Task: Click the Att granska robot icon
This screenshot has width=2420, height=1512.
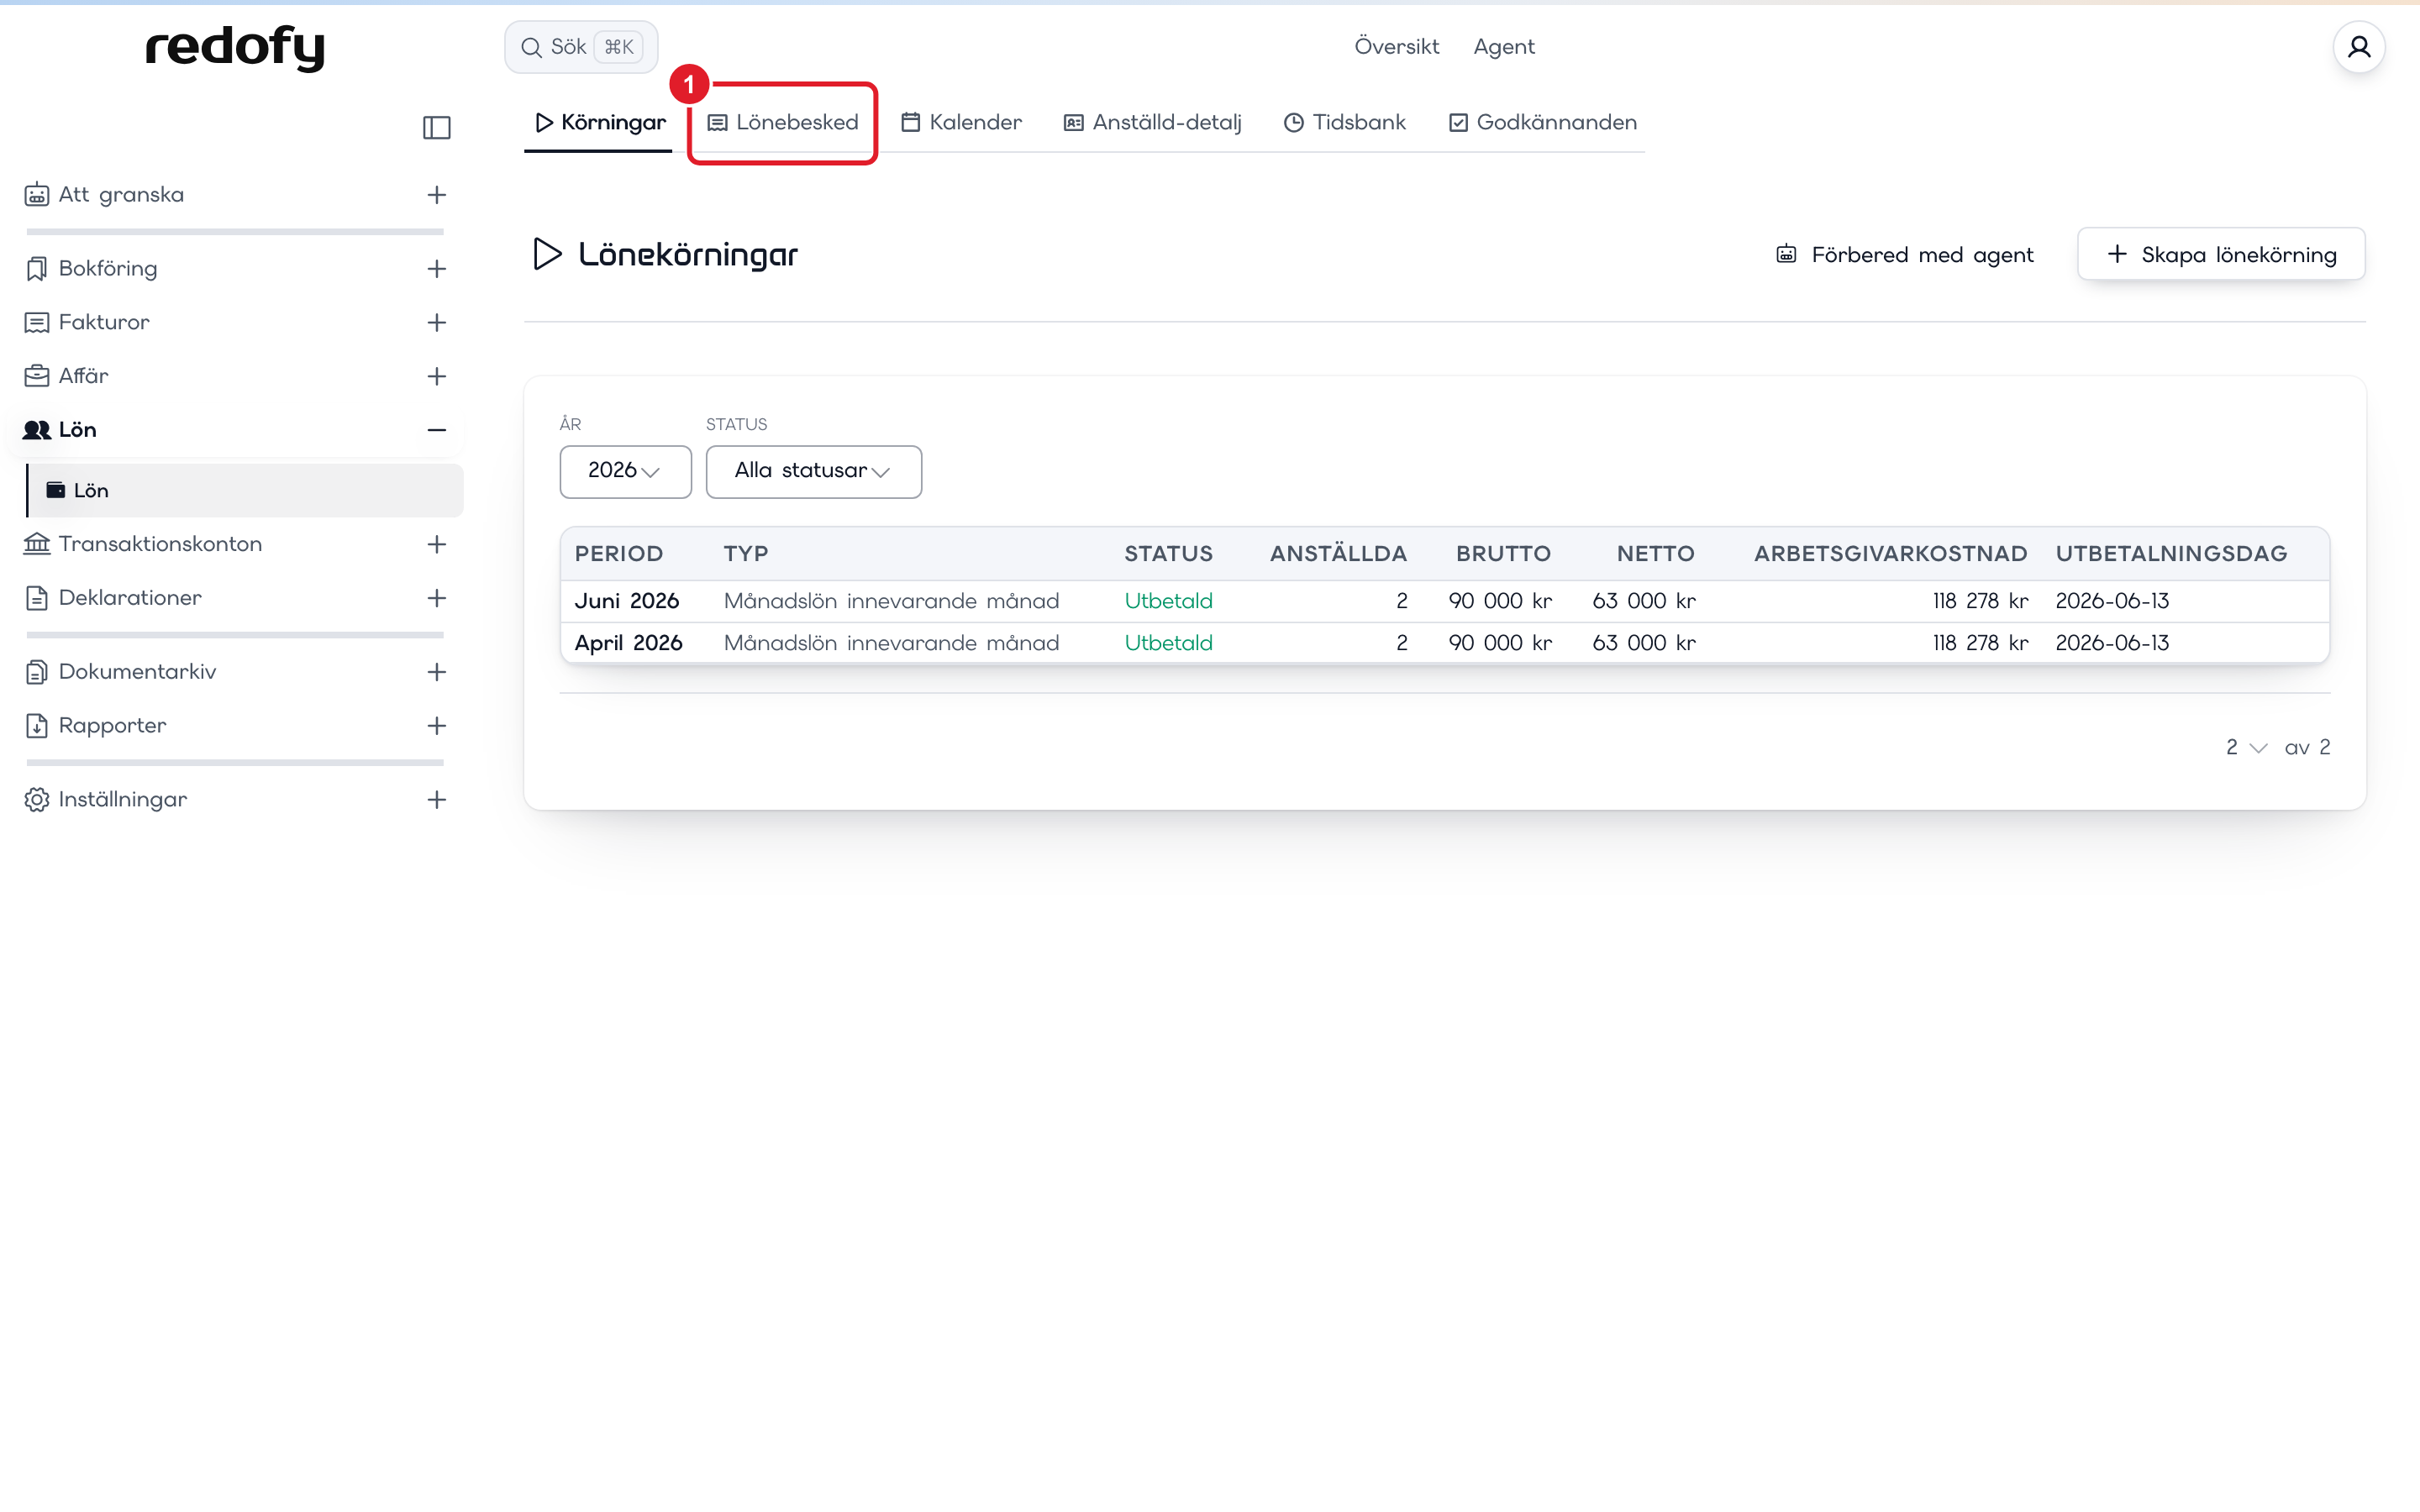Action: point(37,195)
